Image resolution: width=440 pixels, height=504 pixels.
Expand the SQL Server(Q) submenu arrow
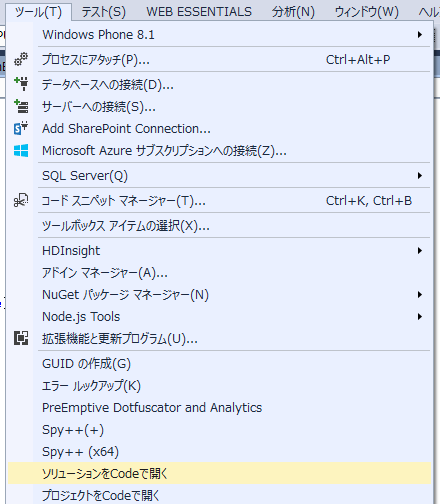click(420, 176)
